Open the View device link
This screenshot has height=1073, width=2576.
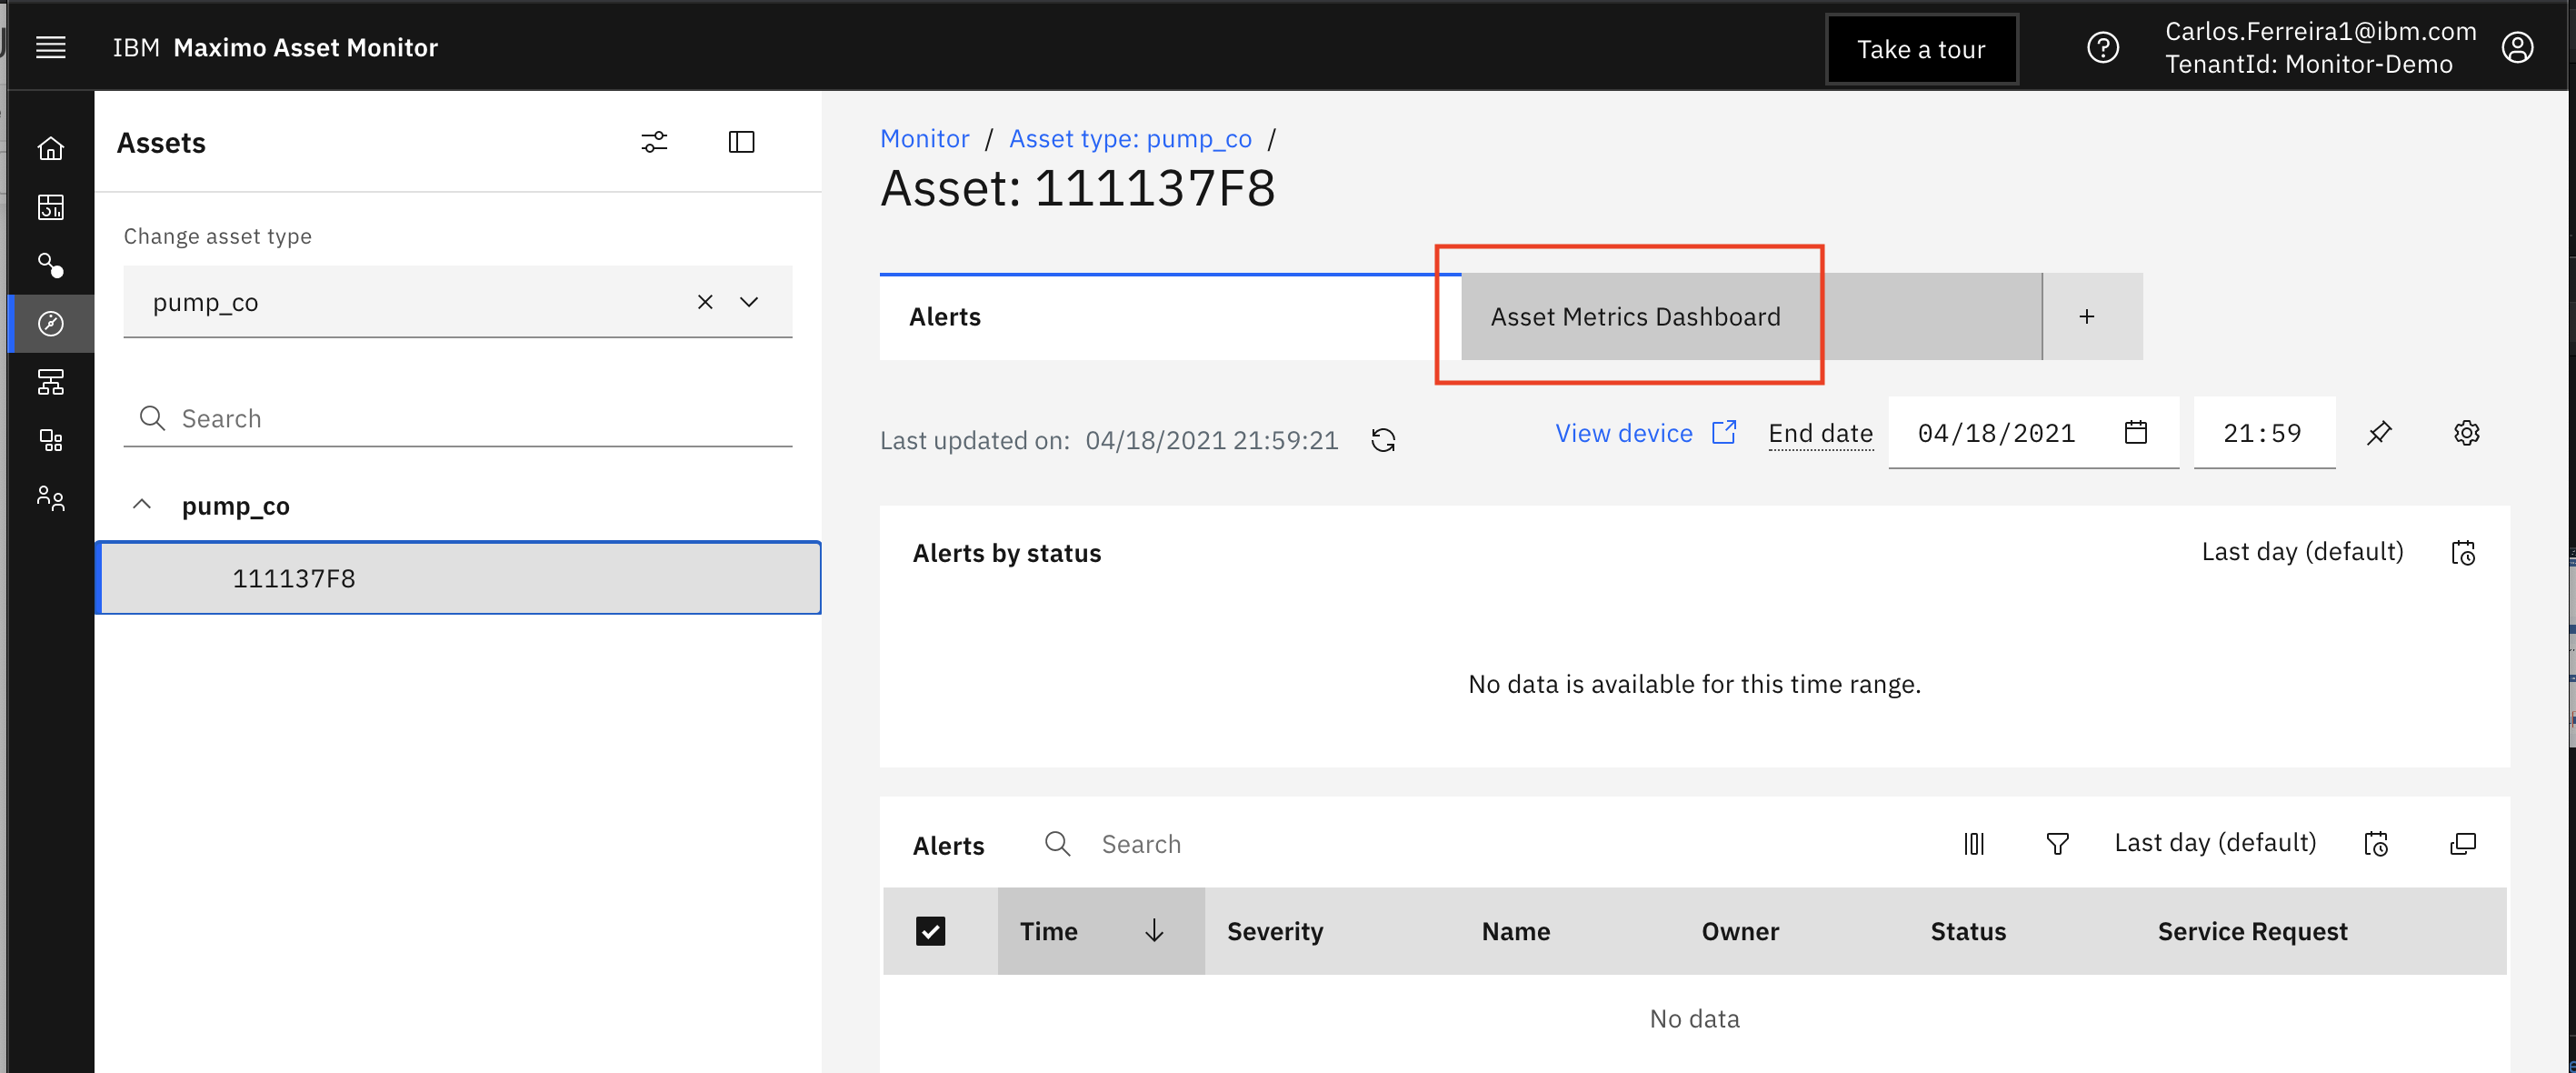point(1644,433)
